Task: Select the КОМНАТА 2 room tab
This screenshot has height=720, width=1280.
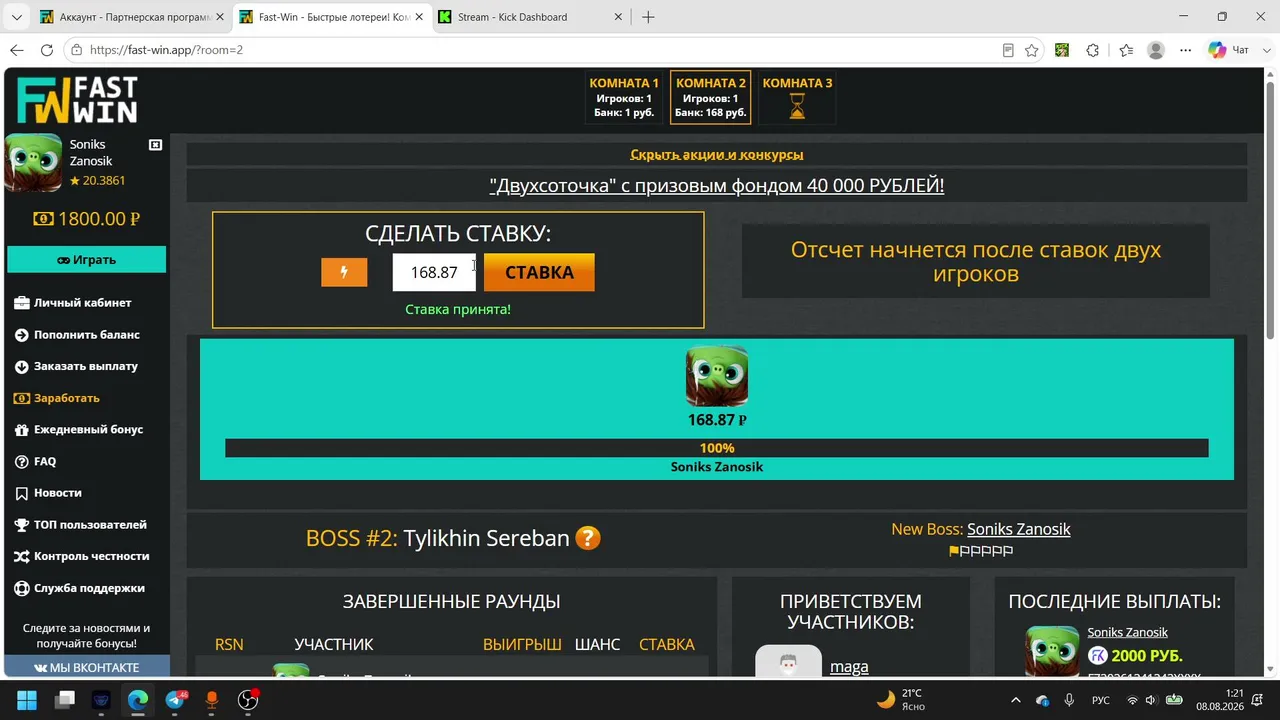Action: pyautogui.click(x=711, y=98)
